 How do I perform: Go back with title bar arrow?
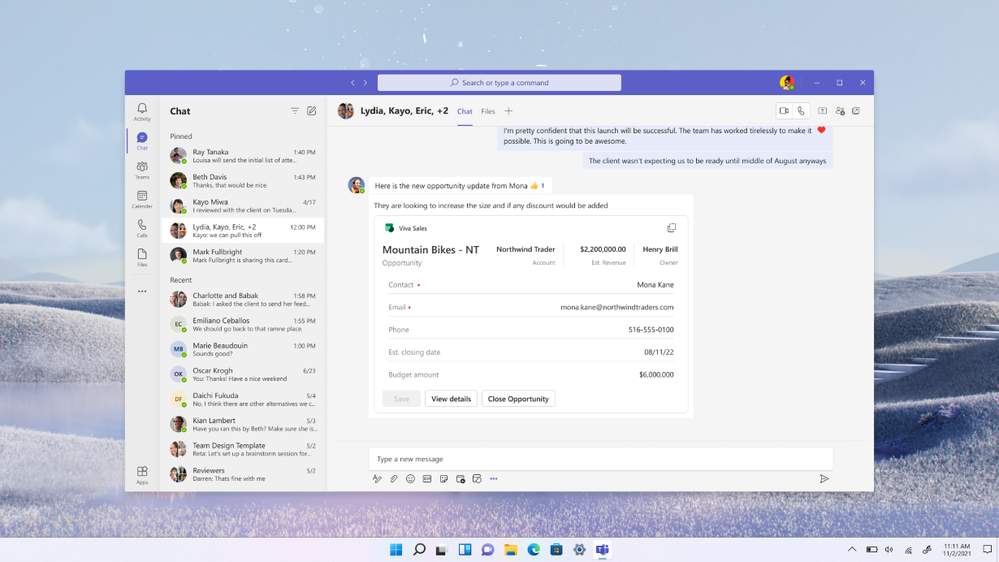(352, 82)
